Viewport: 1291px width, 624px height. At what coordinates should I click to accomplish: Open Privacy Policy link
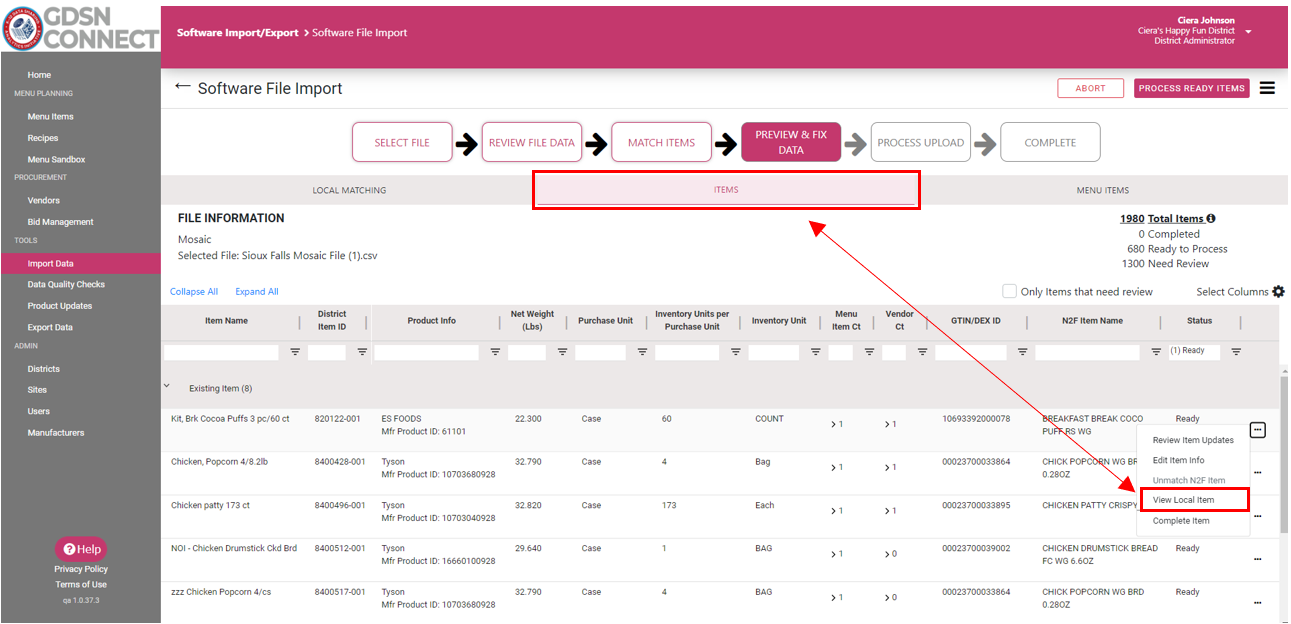click(x=81, y=569)
